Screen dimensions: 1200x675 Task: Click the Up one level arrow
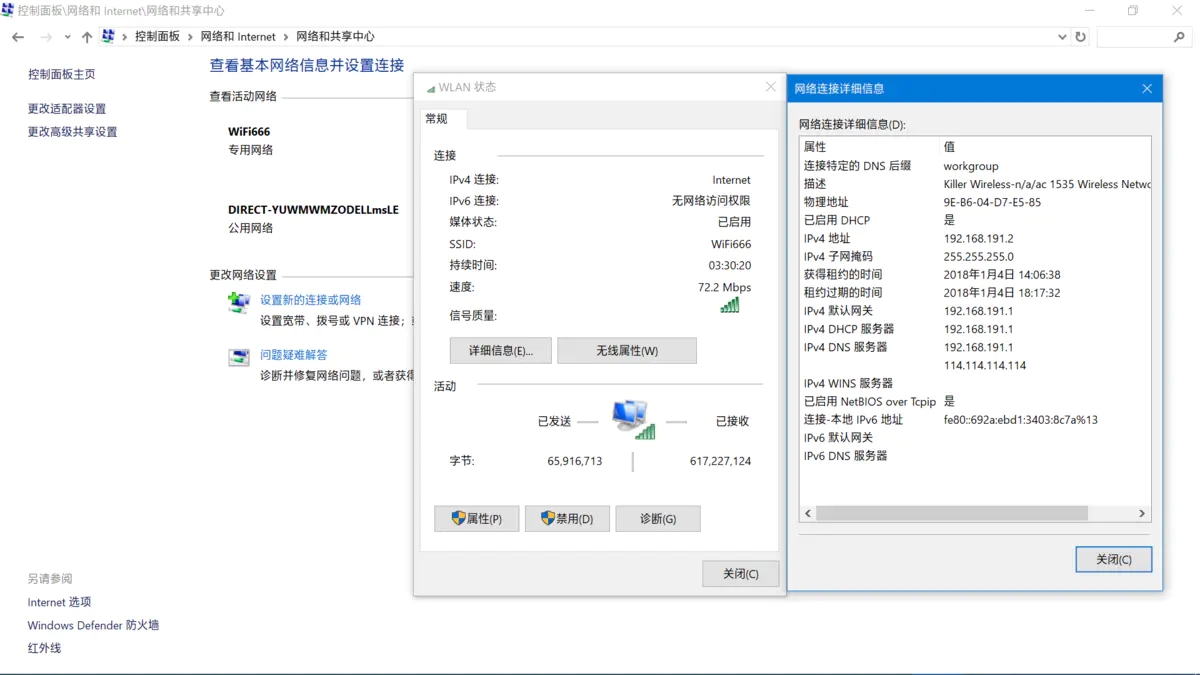[87, 37]
